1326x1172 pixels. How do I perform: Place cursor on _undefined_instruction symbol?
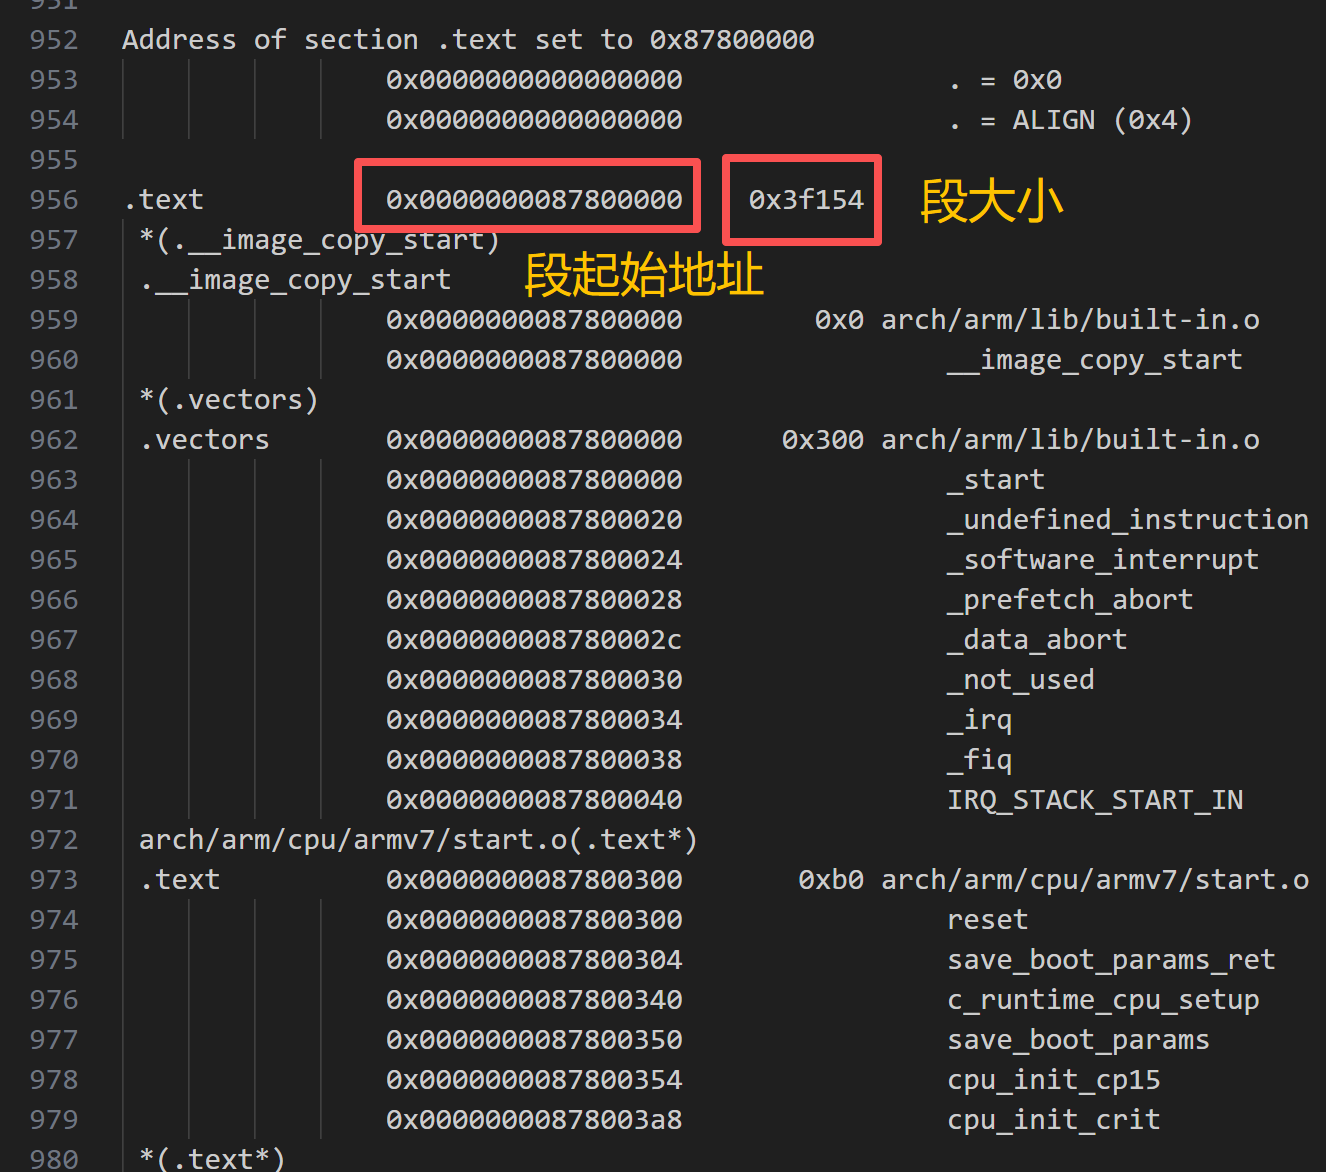(x=1127, y=520)
